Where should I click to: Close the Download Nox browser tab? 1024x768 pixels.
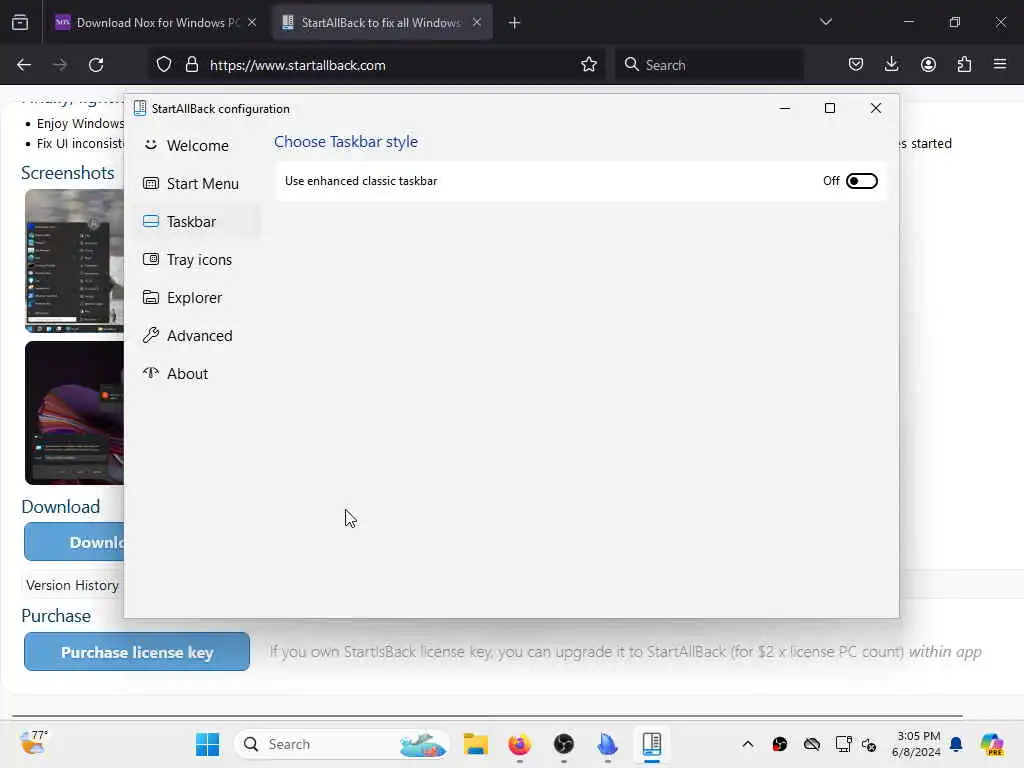tap(252, 23)
